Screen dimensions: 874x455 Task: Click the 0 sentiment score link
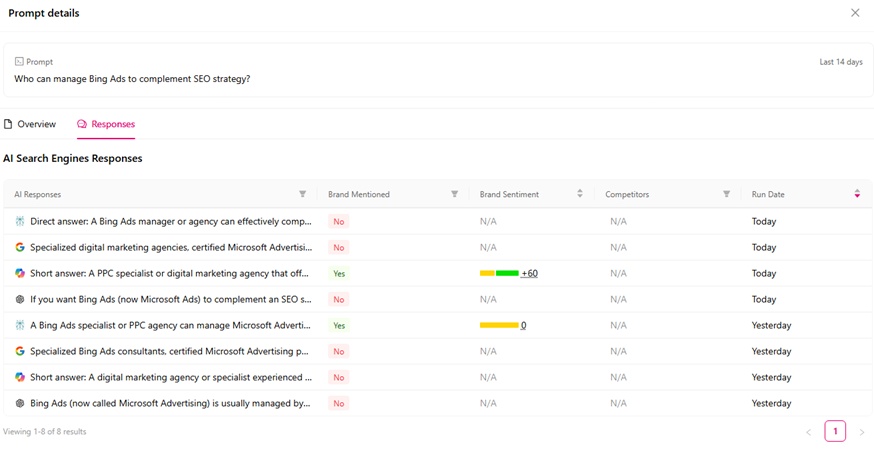tap(523, 325)
